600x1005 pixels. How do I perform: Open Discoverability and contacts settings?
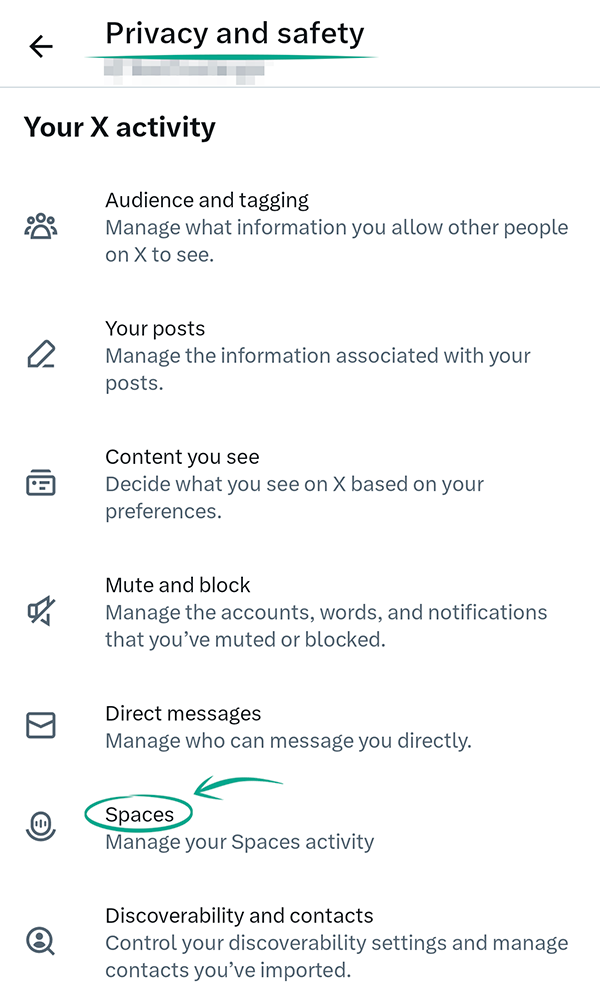pyautogui.click(x=239, y=915)
